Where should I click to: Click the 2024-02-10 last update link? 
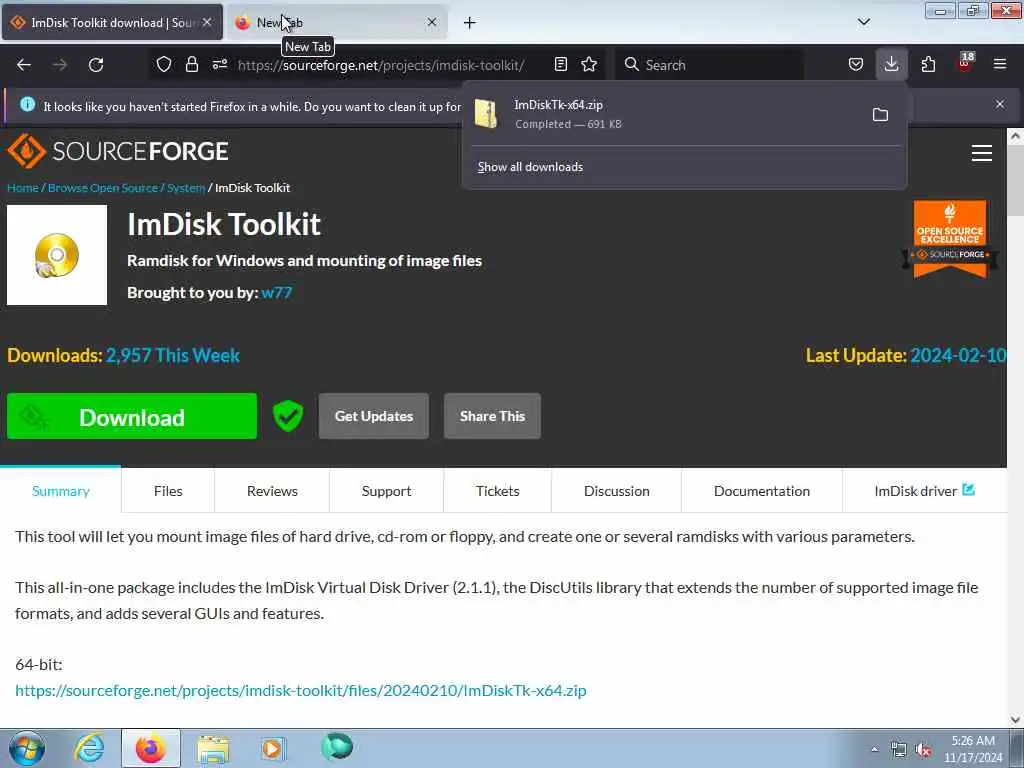pos(958,355)
